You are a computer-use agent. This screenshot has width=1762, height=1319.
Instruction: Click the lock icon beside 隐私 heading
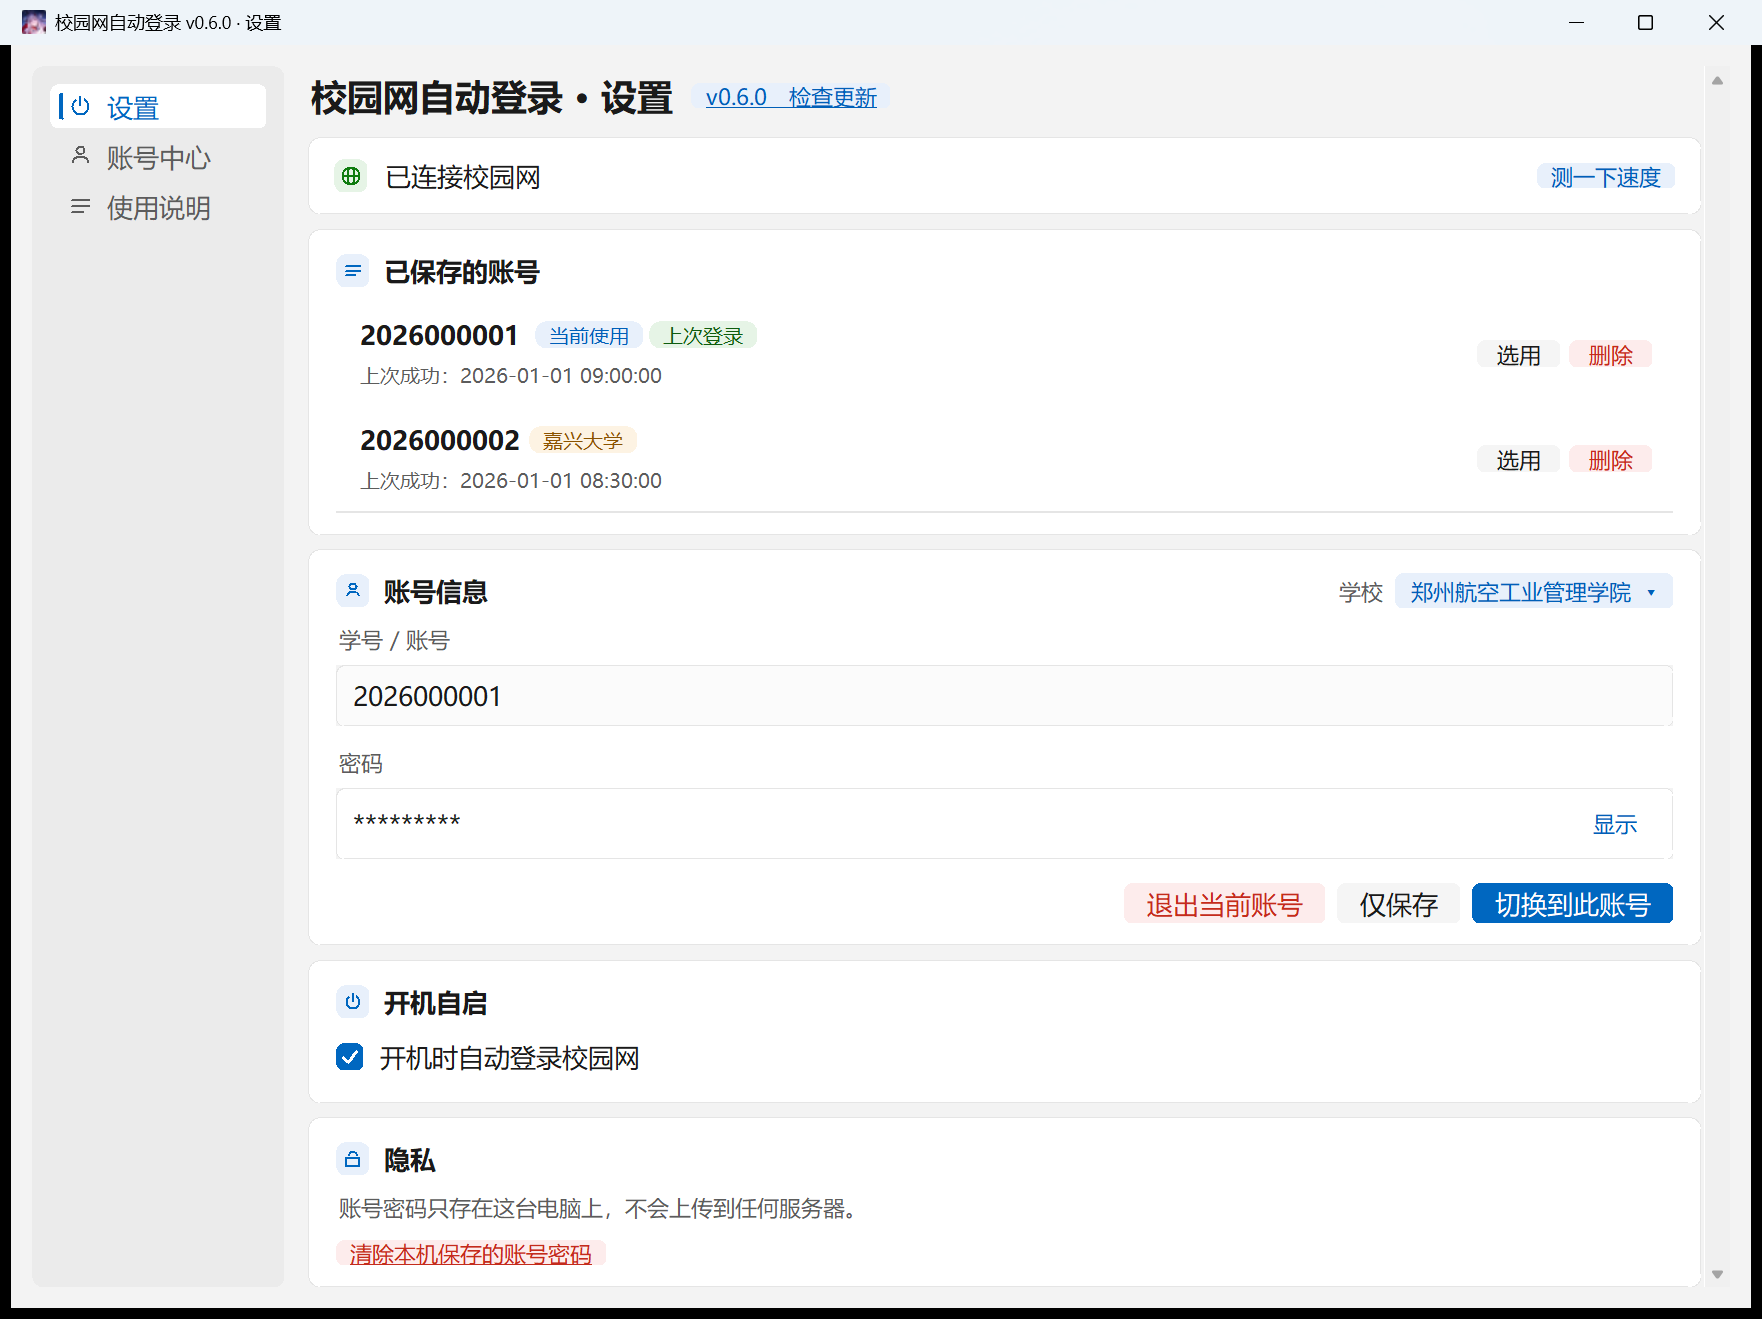click(353, 1159)
